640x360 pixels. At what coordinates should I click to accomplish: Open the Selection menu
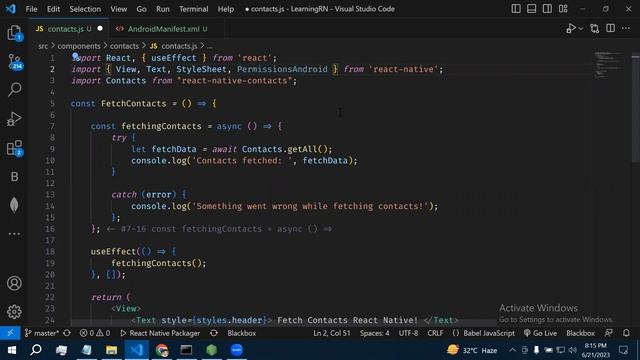(85, 9)
